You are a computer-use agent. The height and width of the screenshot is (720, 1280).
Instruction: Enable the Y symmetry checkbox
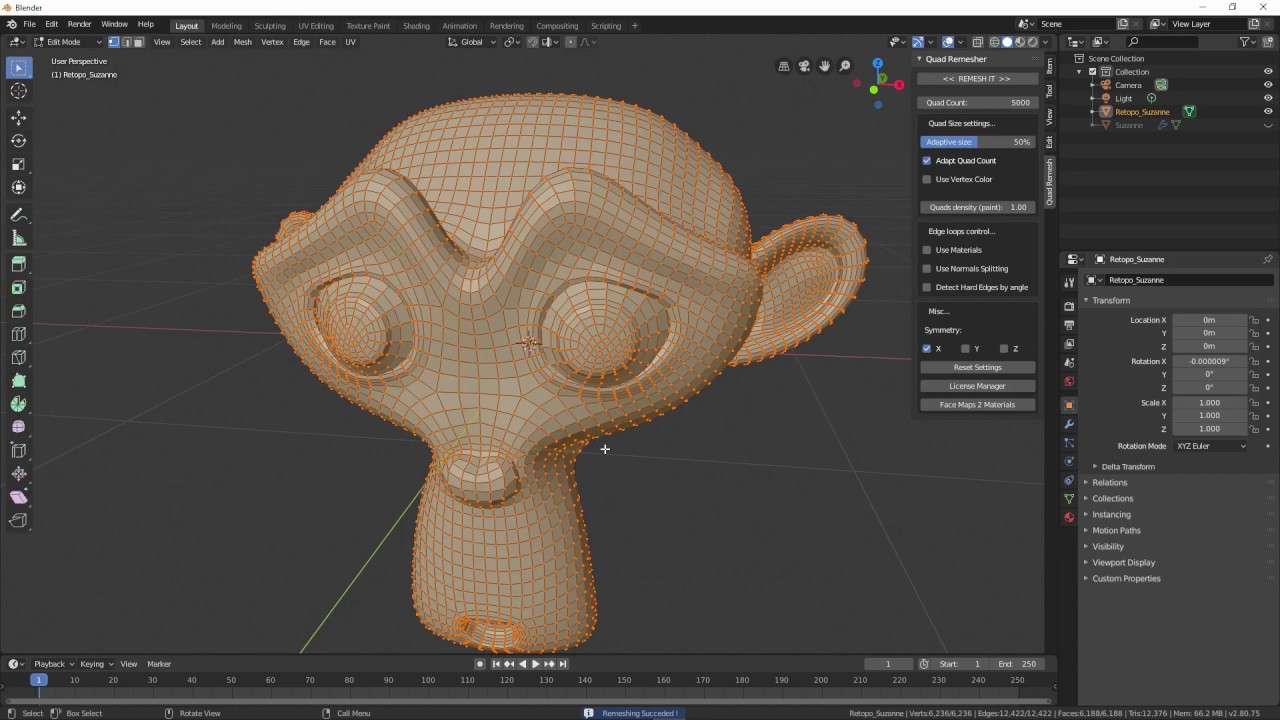(x=965, y=348)
